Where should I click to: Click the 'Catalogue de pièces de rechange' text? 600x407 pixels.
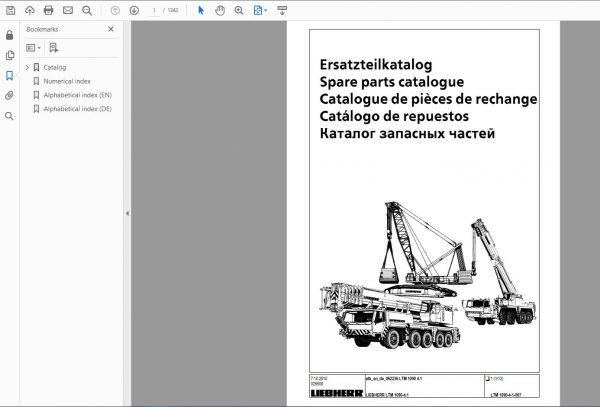[428, 99]
